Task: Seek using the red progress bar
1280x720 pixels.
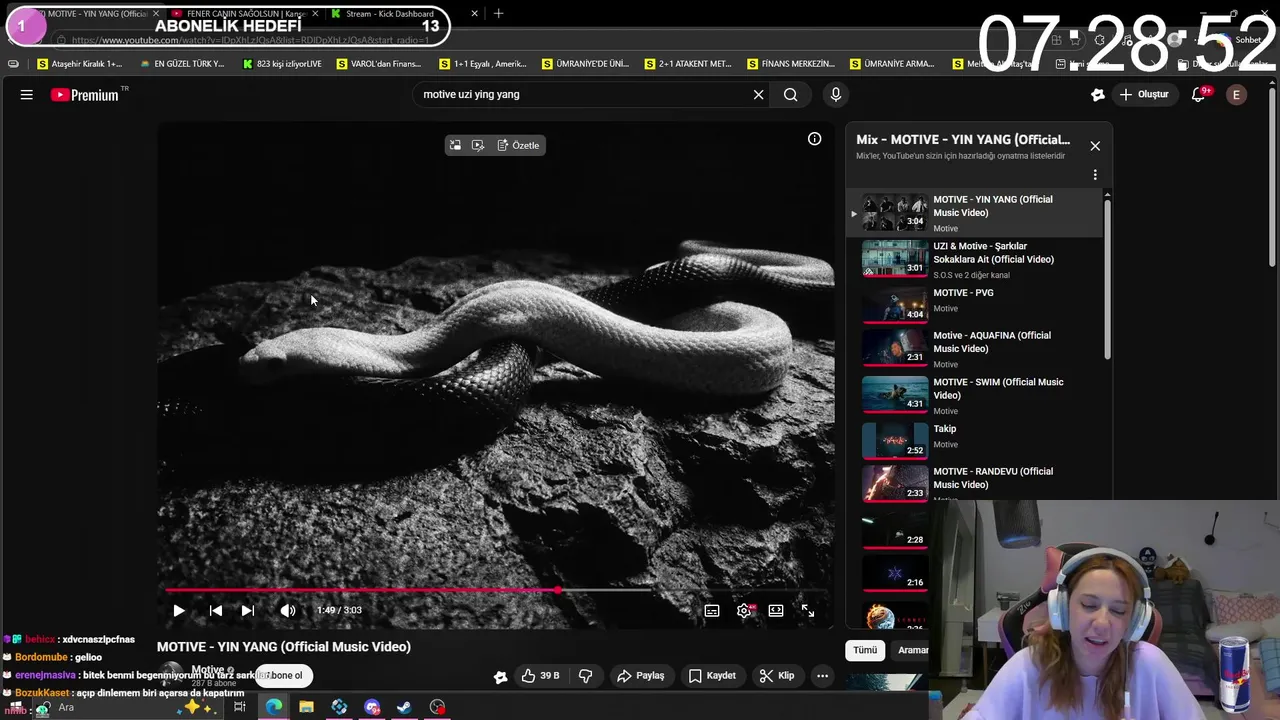Action: click(495, 590)
